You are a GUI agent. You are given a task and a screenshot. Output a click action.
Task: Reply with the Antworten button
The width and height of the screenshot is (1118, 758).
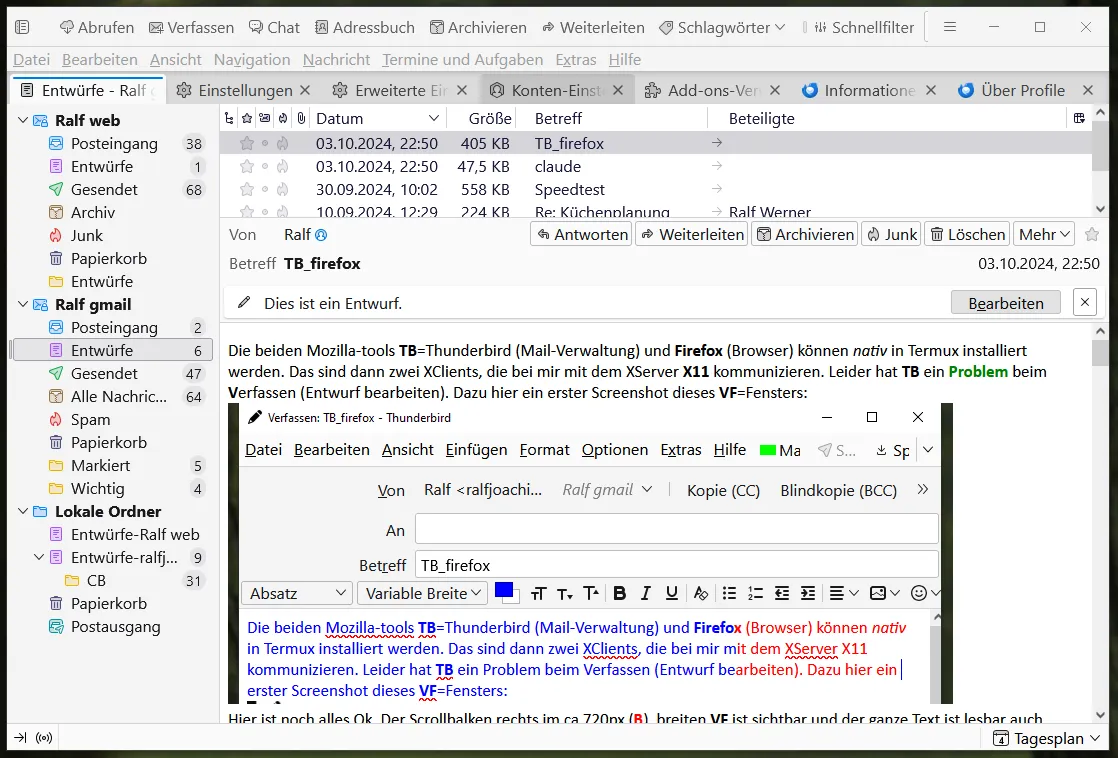(582, 235)
